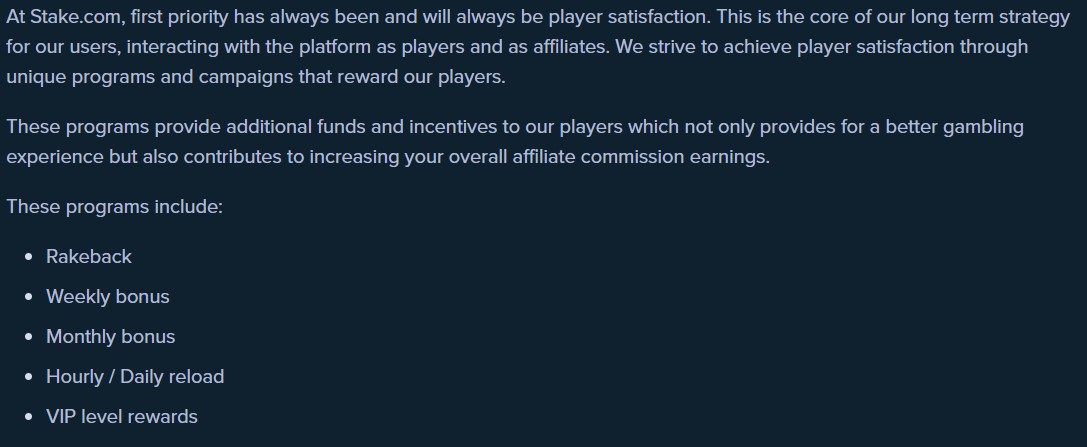This screenshot has width=1087, height=447.
Task: Click the bullet point beside Weekly bonus
Action: pyautogui.click(x=28, y=297)
